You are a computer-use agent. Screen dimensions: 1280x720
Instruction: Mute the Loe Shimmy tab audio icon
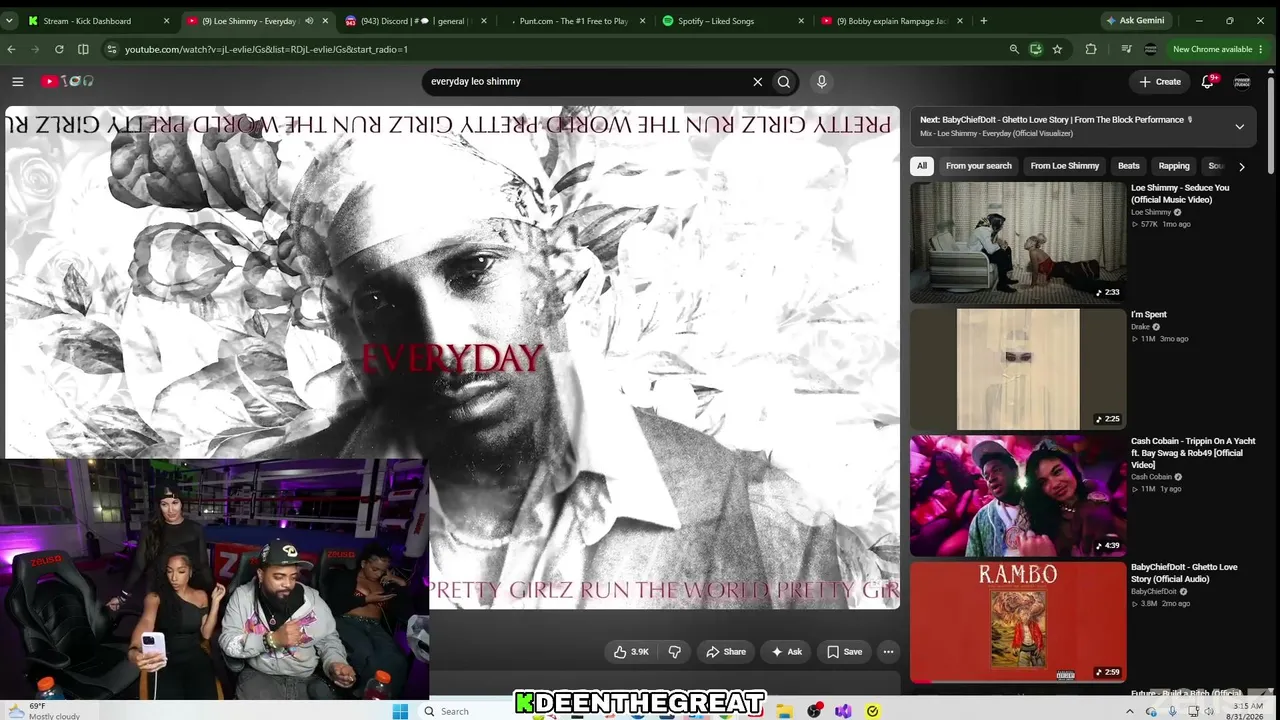point(309,21)
